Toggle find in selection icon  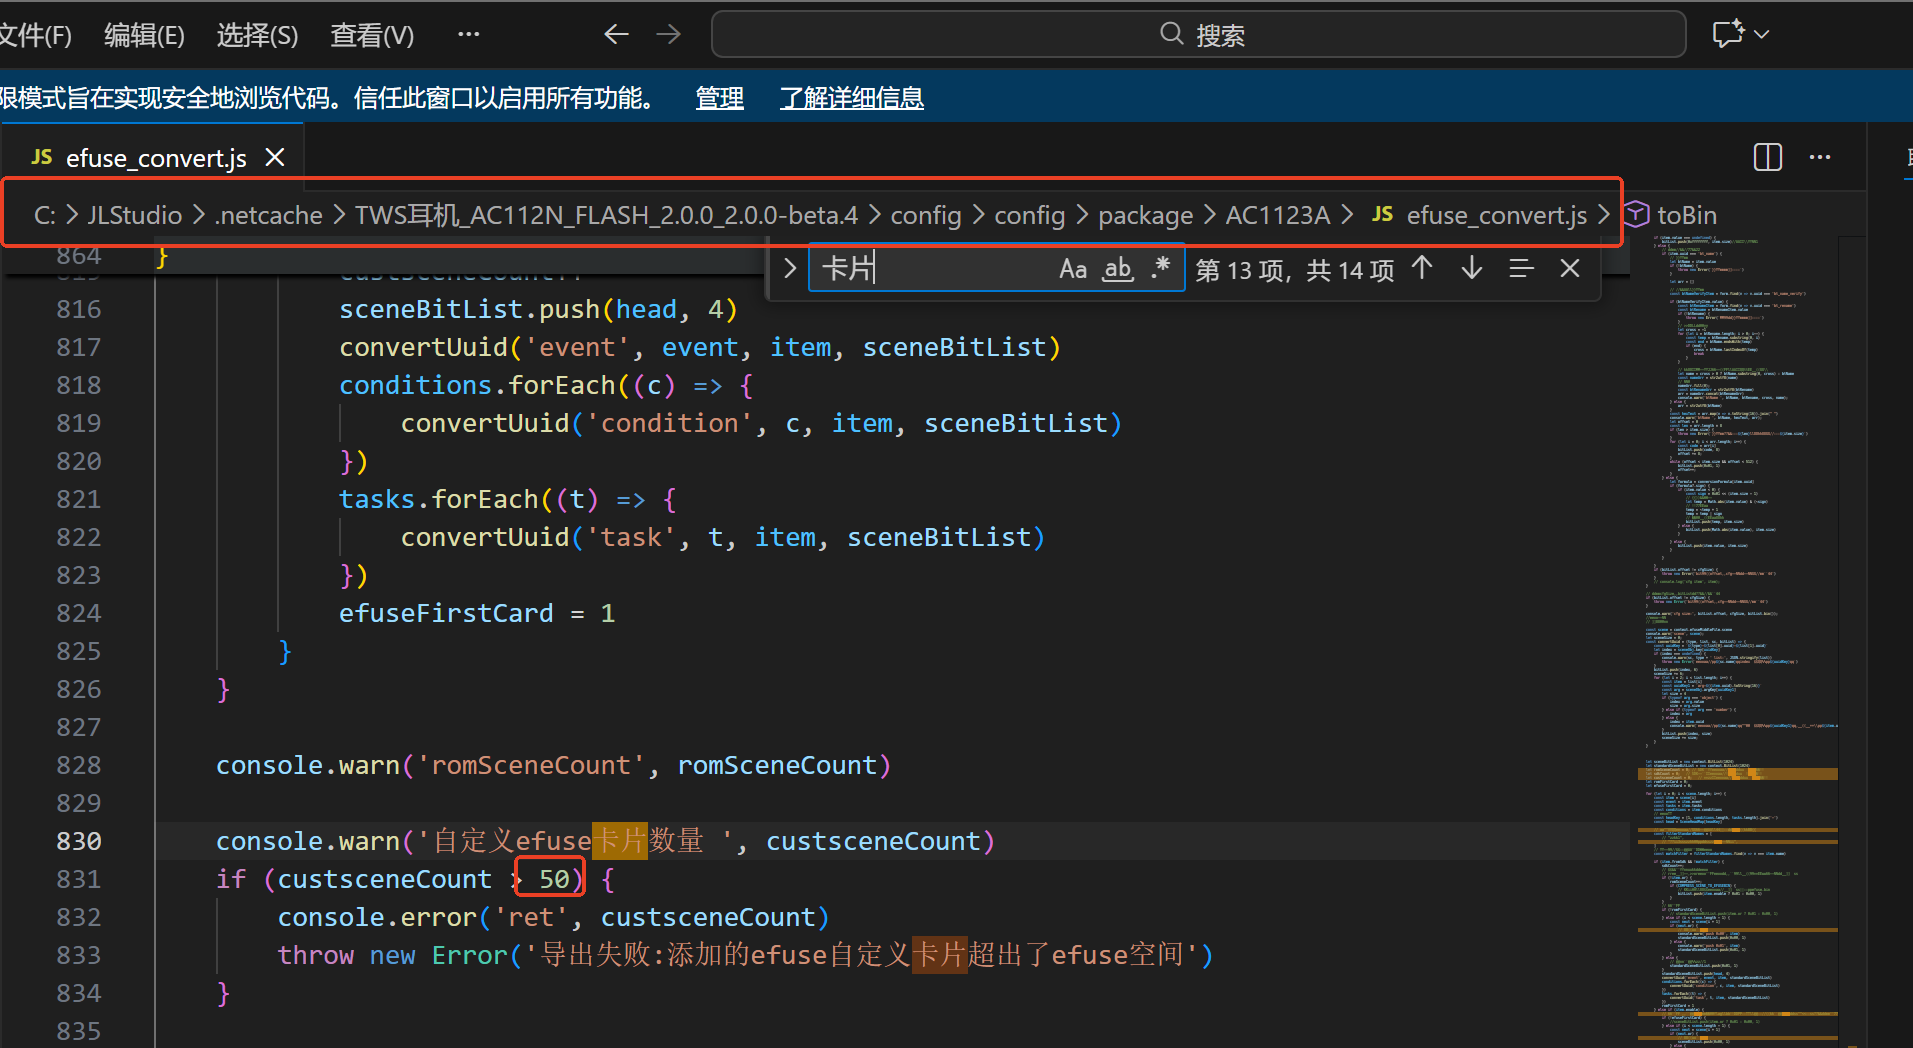(x=1521, y=268)
